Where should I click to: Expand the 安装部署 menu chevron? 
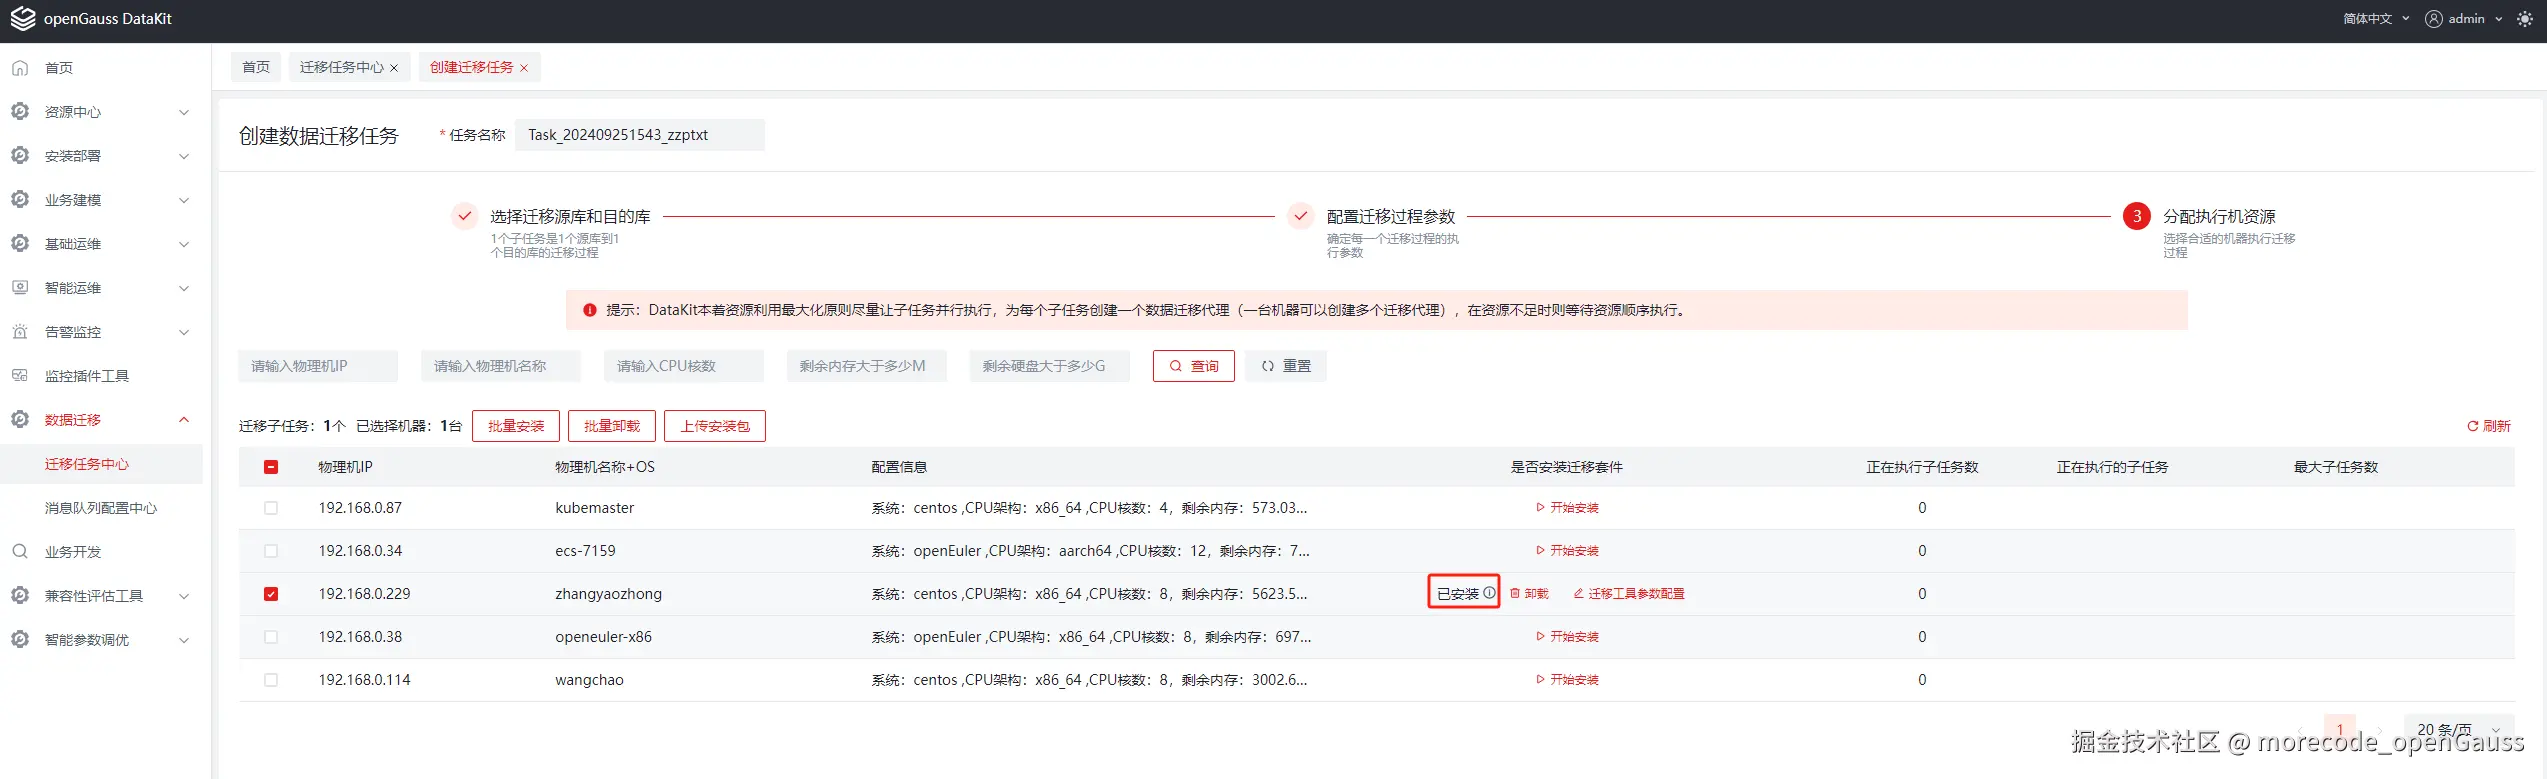(x=184, y=156)
